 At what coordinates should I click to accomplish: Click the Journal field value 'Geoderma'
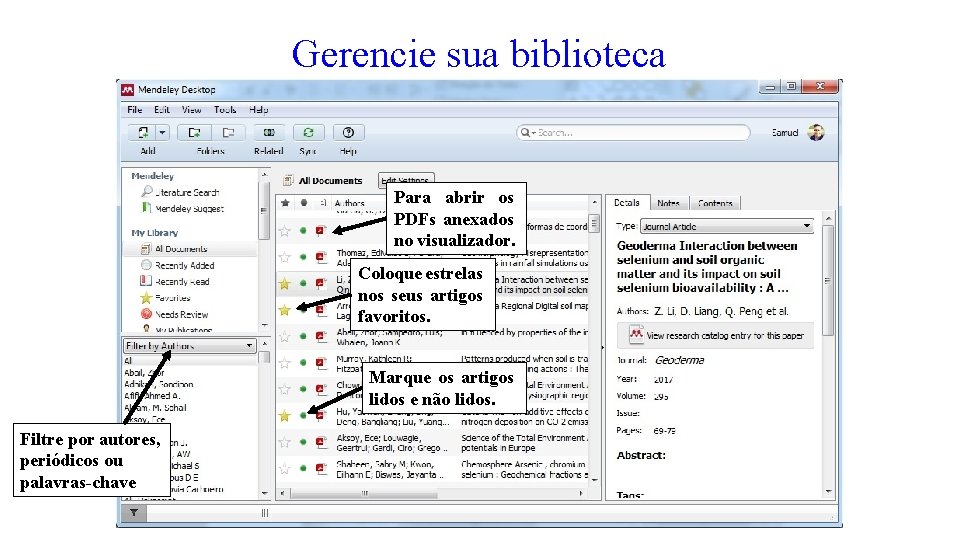click(x=680, y=360)
